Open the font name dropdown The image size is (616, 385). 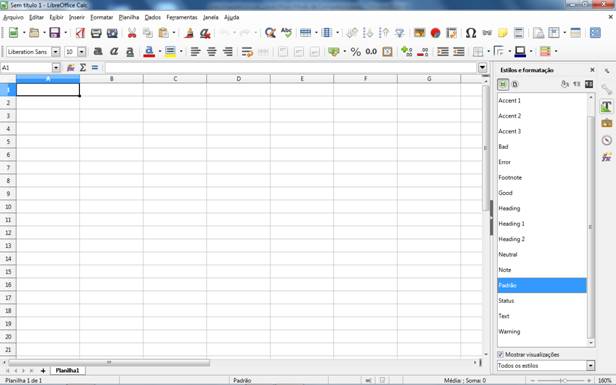point(56,52)
